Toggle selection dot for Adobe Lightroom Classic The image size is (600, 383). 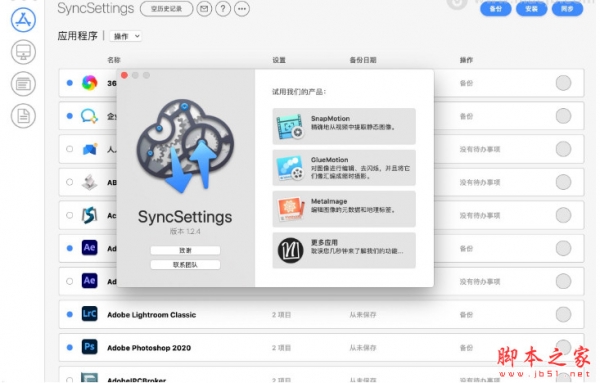coord(70,315)
